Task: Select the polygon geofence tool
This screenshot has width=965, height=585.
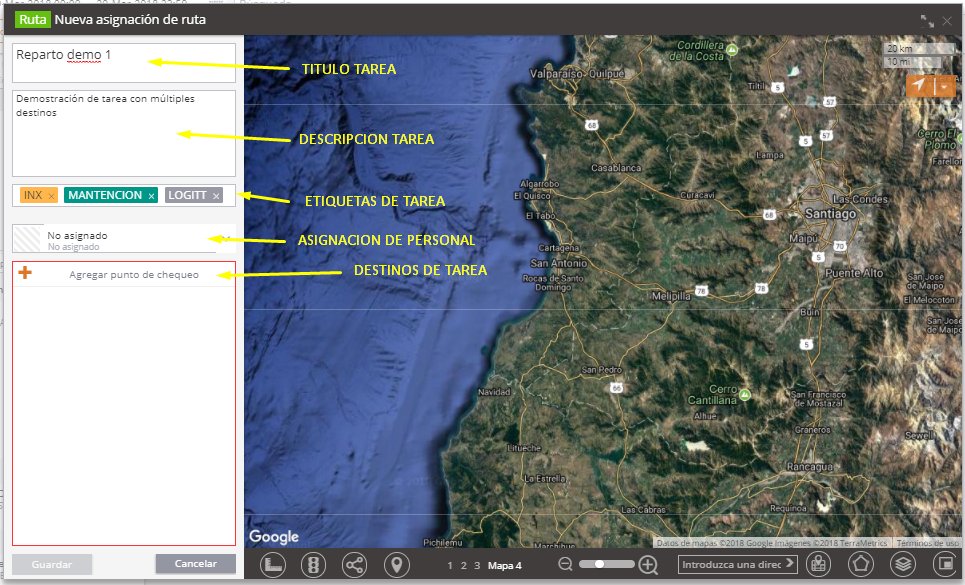Action: (861, 563)
